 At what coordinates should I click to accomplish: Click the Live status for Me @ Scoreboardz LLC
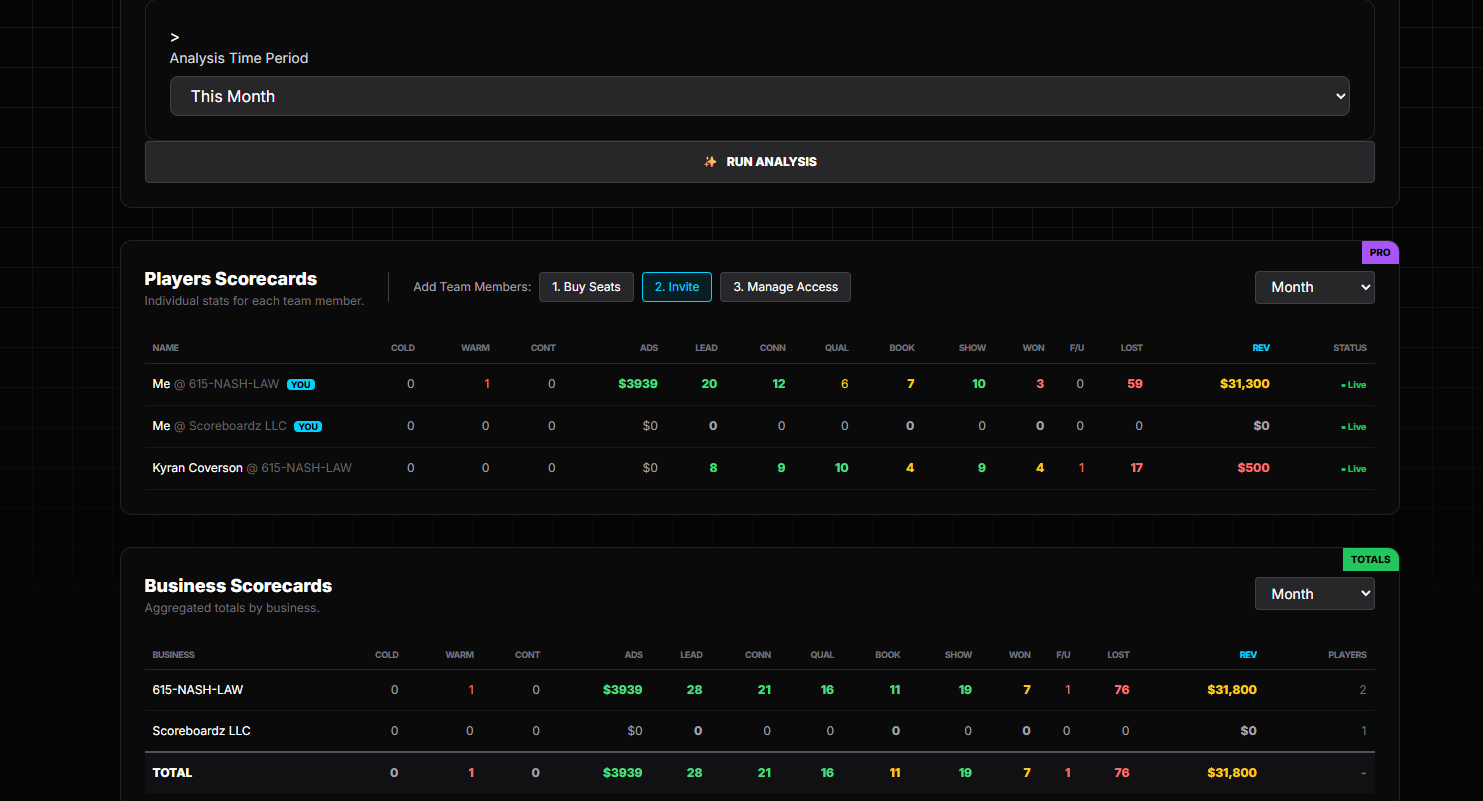point(1353,427)
